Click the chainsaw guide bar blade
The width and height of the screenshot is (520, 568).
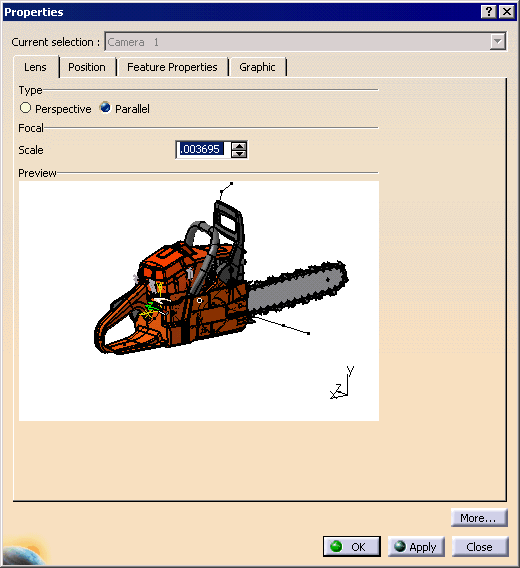[x=298, y=288]
